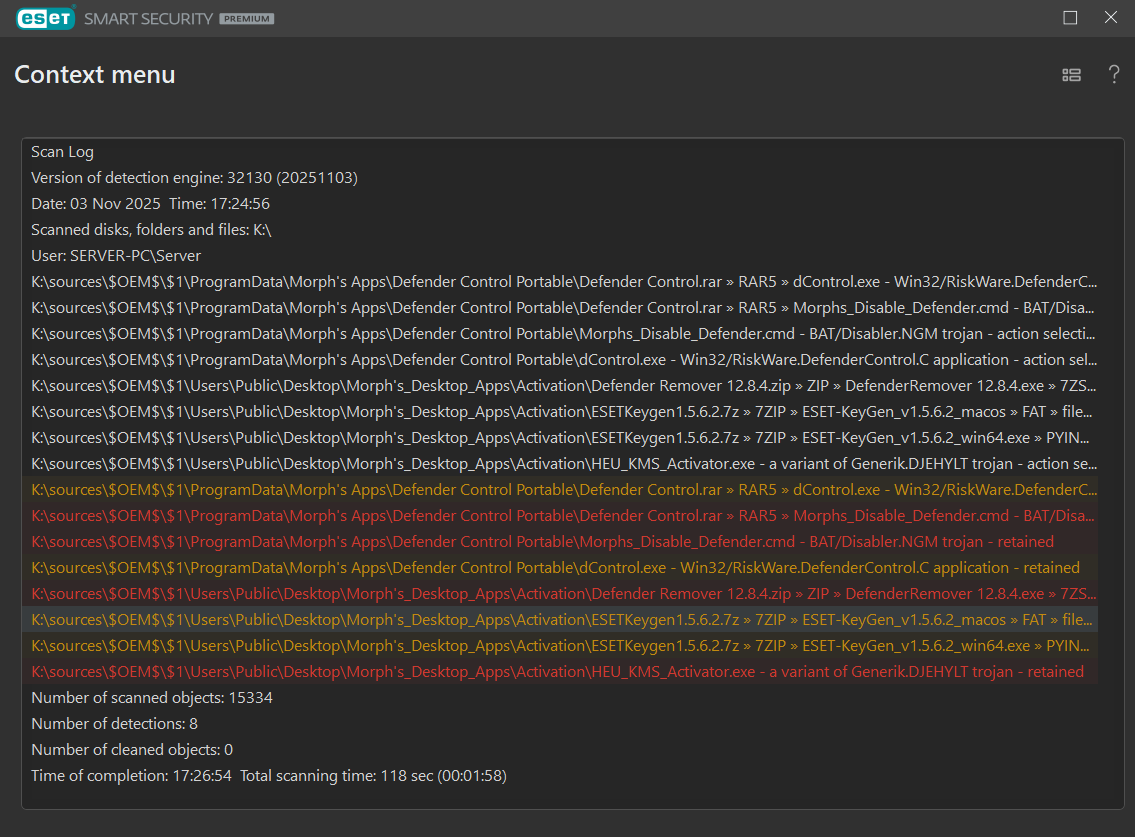The height and width of the screenshot is (837, 1135).
Task: Select the detection engine version line
Action: pyautogui.click(x=194, y=178)
